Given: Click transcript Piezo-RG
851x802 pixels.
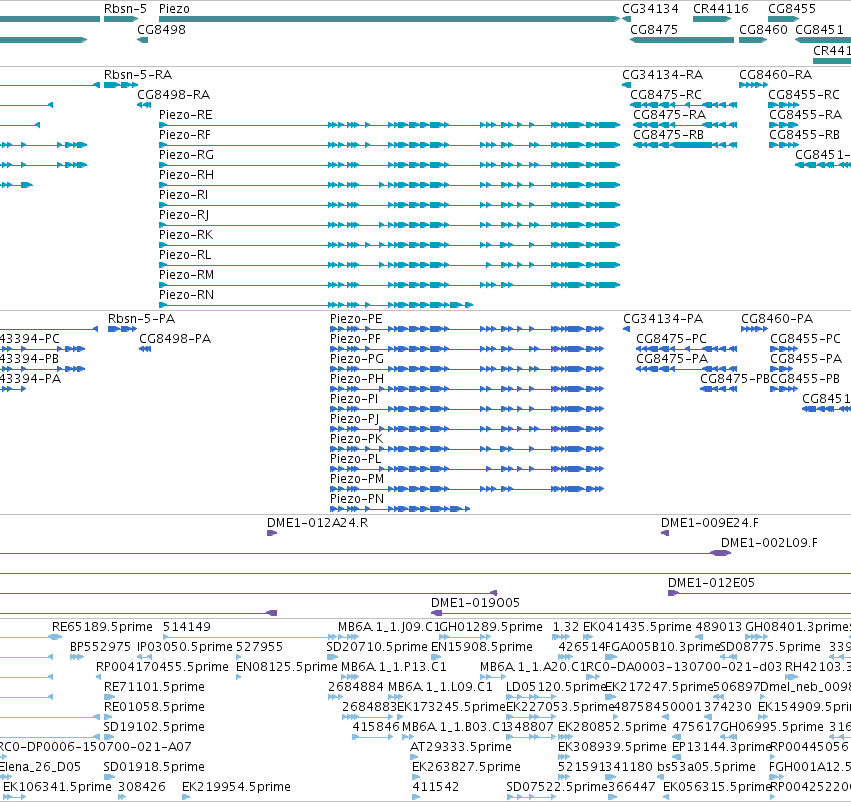Looking at the screenshot, I should [x=389, y=165].
